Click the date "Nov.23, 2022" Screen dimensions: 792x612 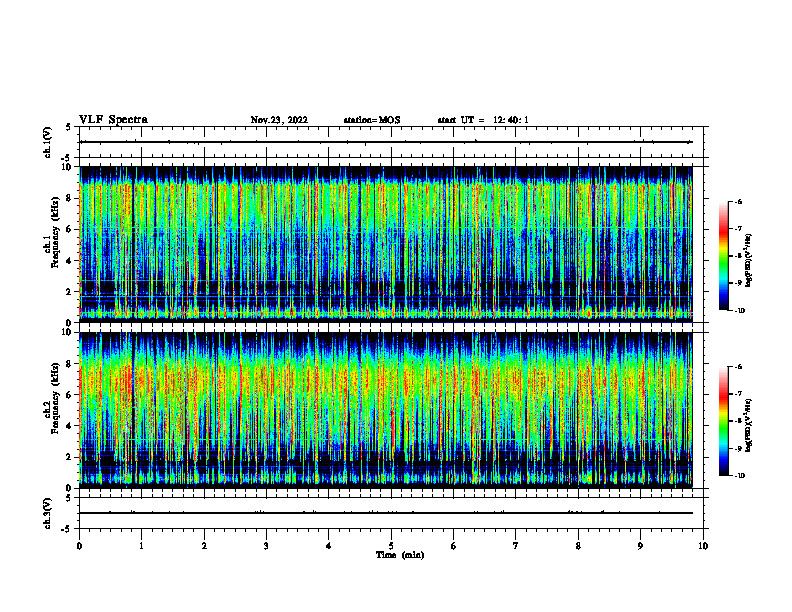point(279,120)
